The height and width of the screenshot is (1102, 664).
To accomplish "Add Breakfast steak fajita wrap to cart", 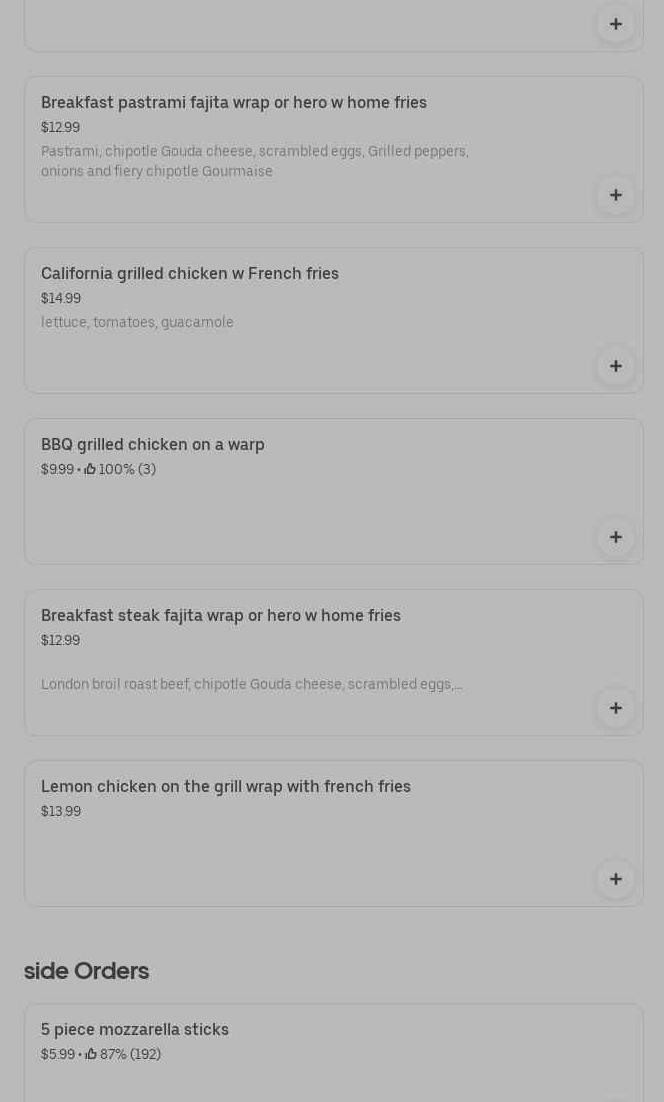I will click(615, 708).
